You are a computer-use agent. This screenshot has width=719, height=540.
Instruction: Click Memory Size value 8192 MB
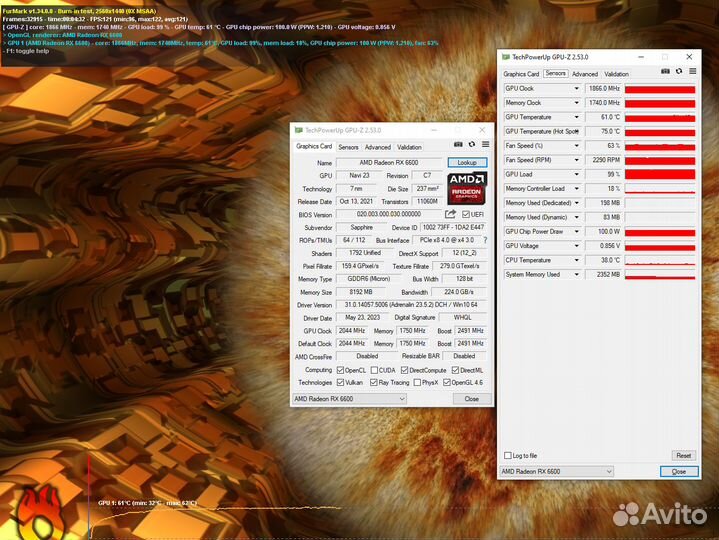360,292
